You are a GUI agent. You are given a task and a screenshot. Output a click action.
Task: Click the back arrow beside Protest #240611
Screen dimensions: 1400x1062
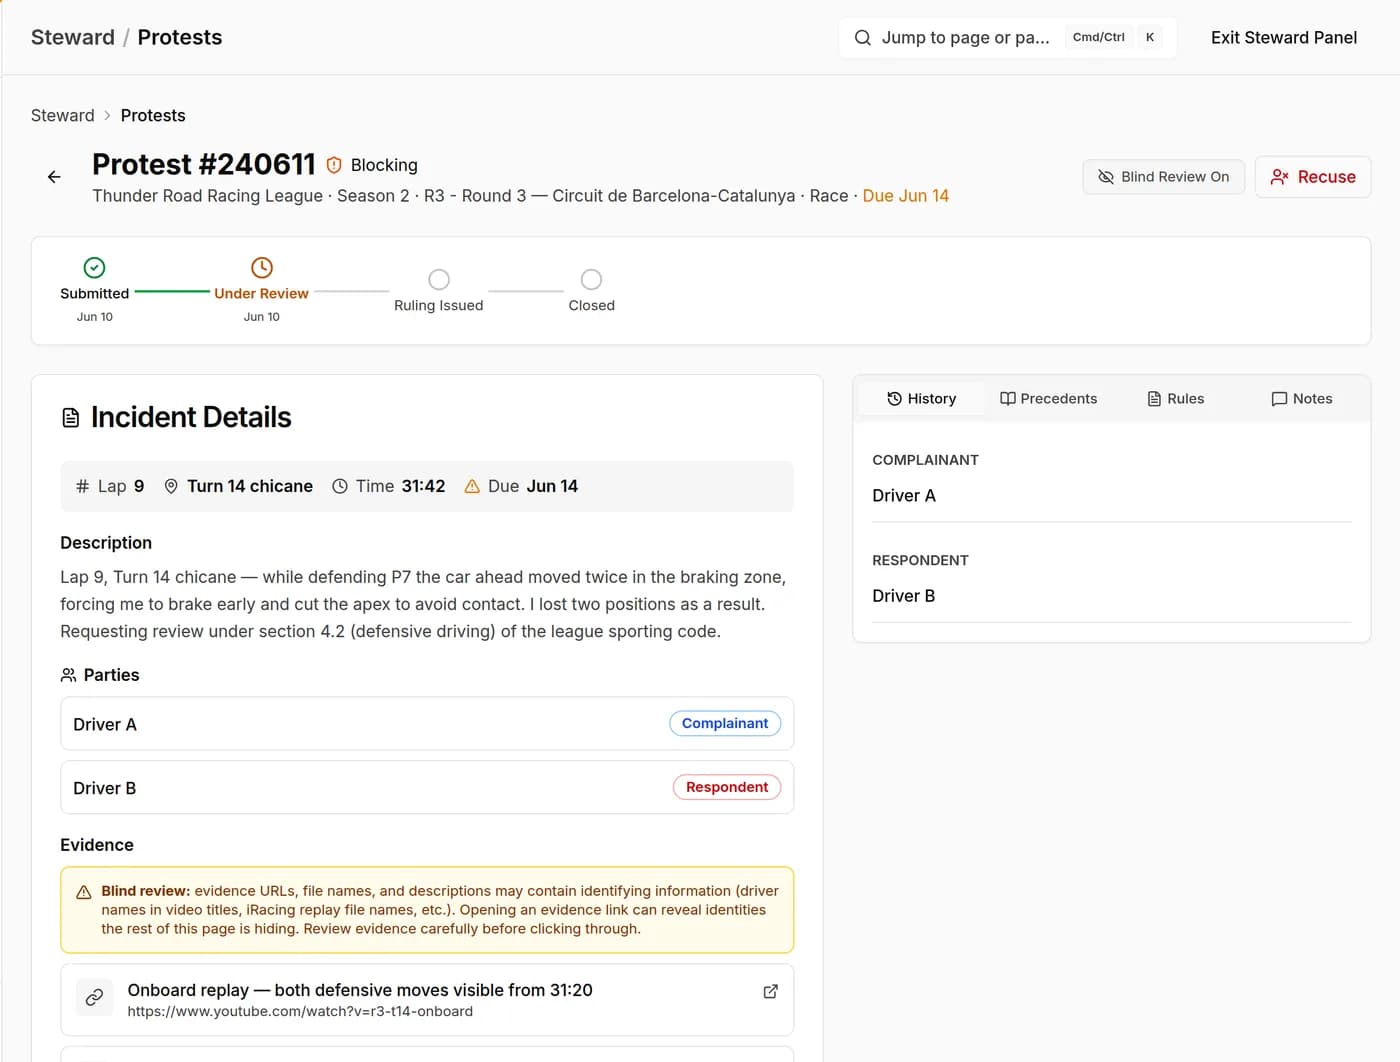tap(54, 177)
